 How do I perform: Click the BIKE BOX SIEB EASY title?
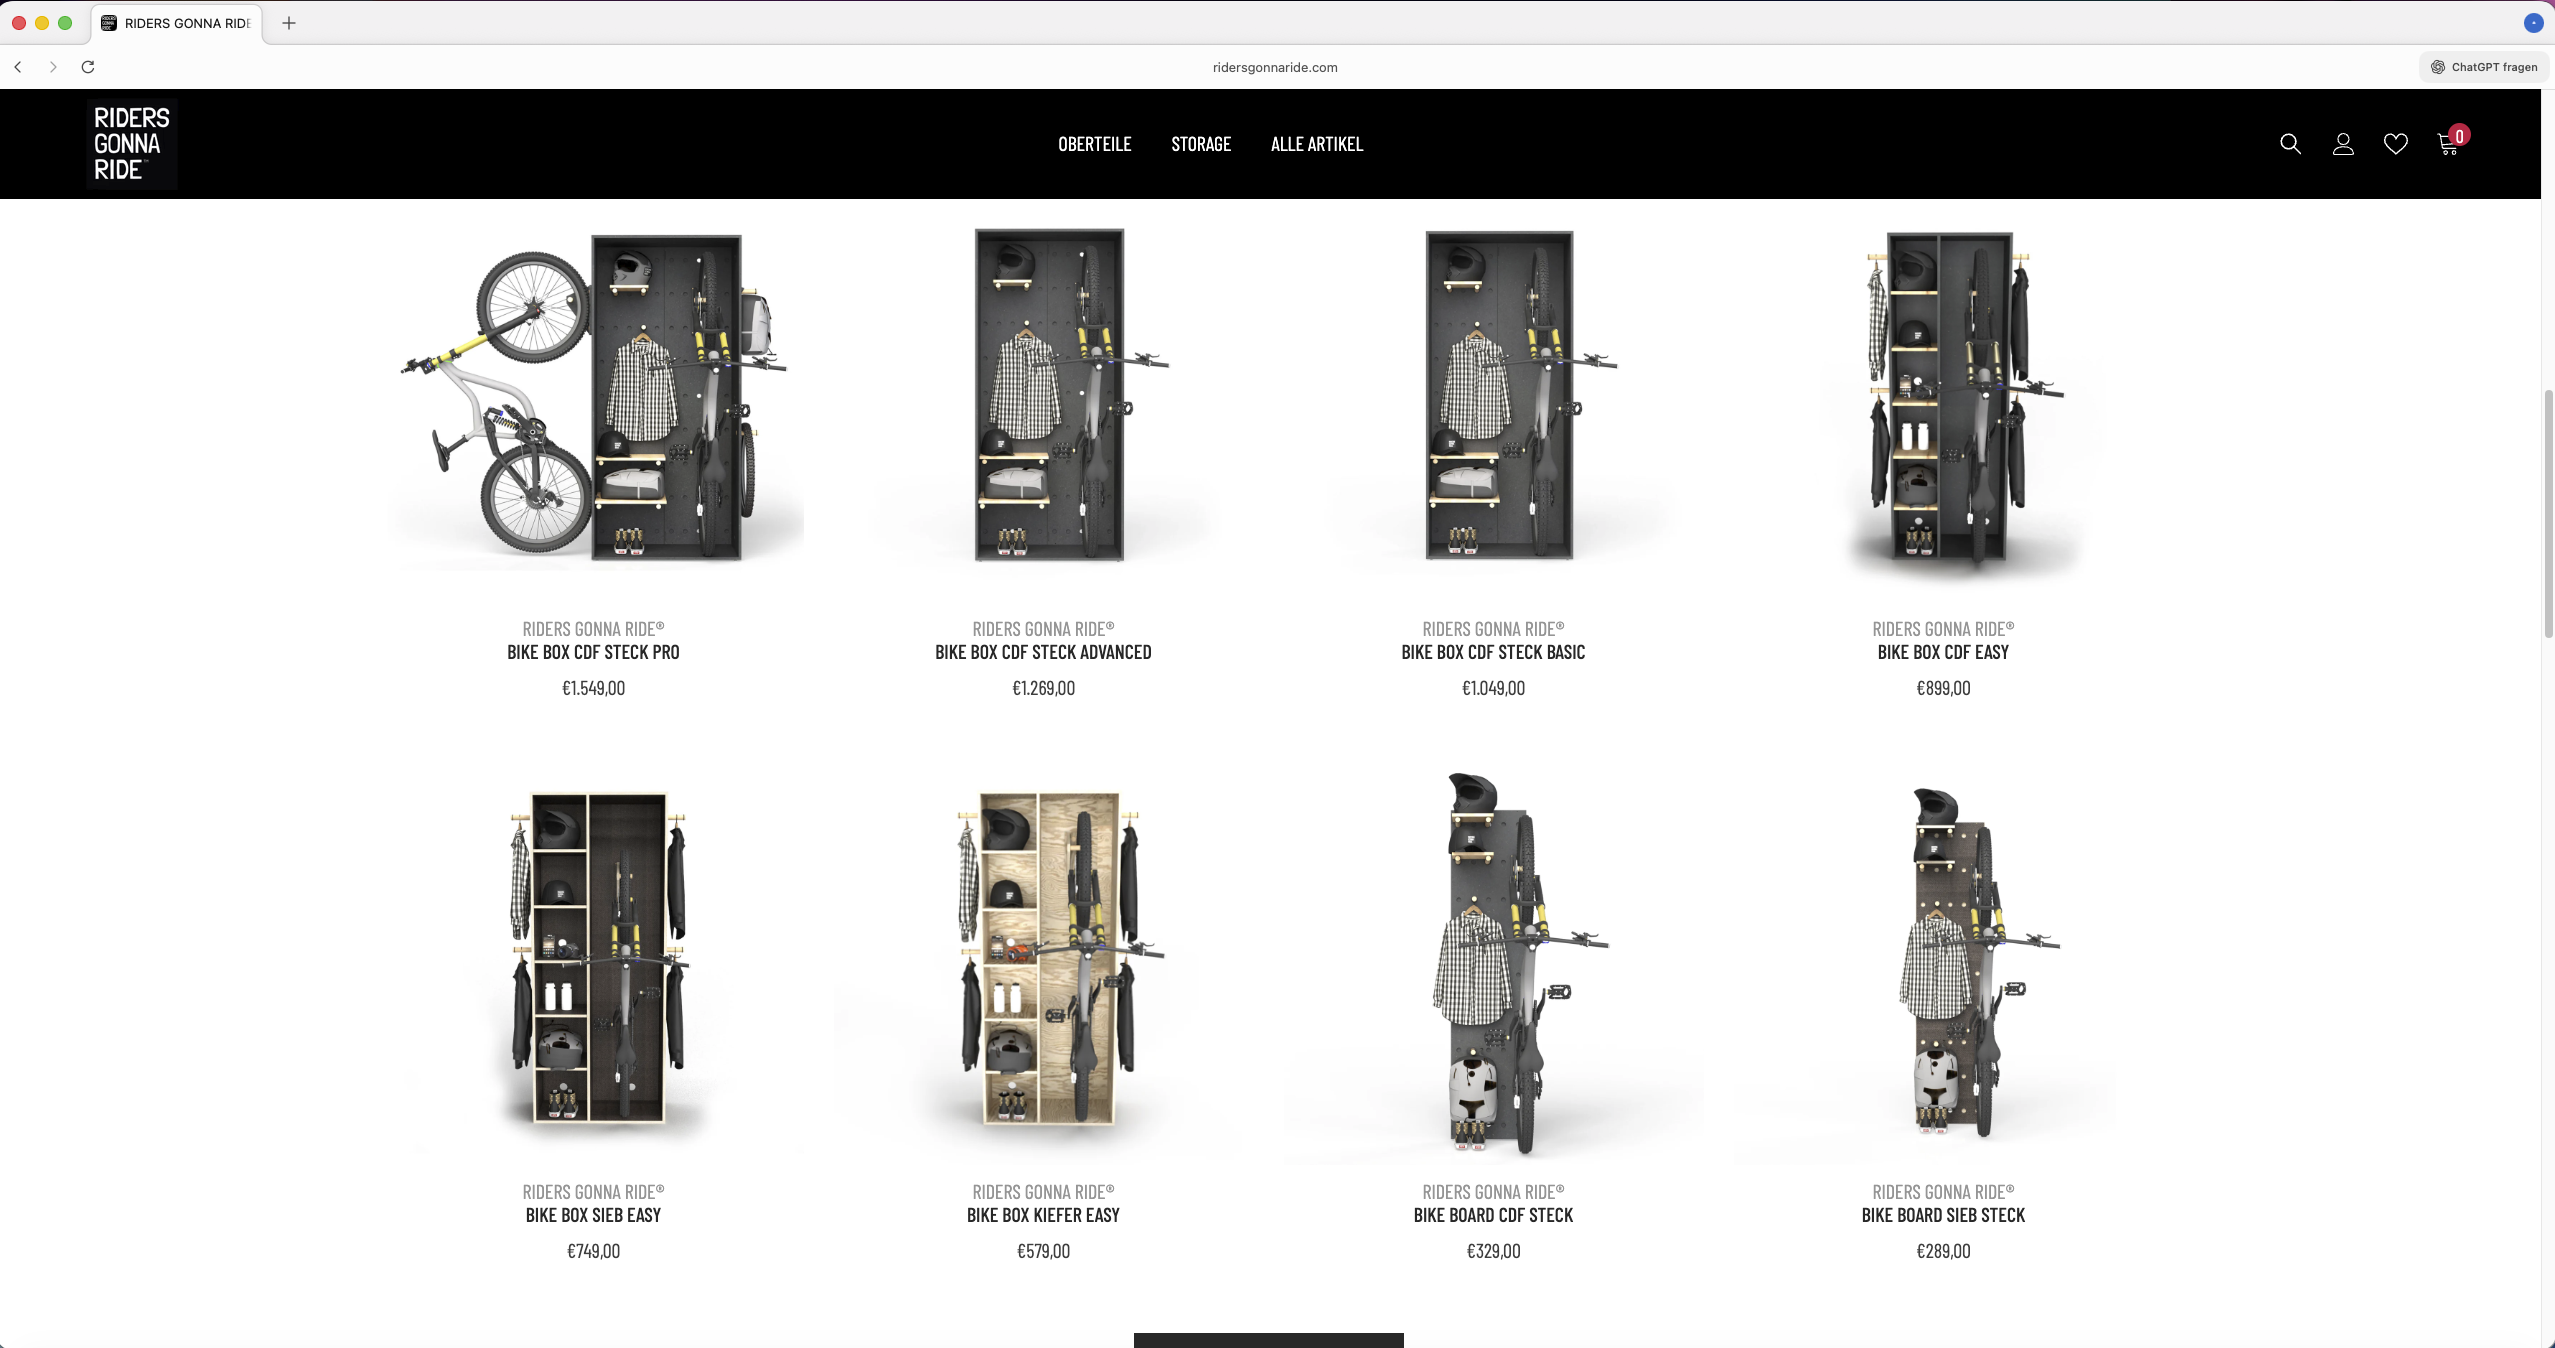tap(593, 1215)
